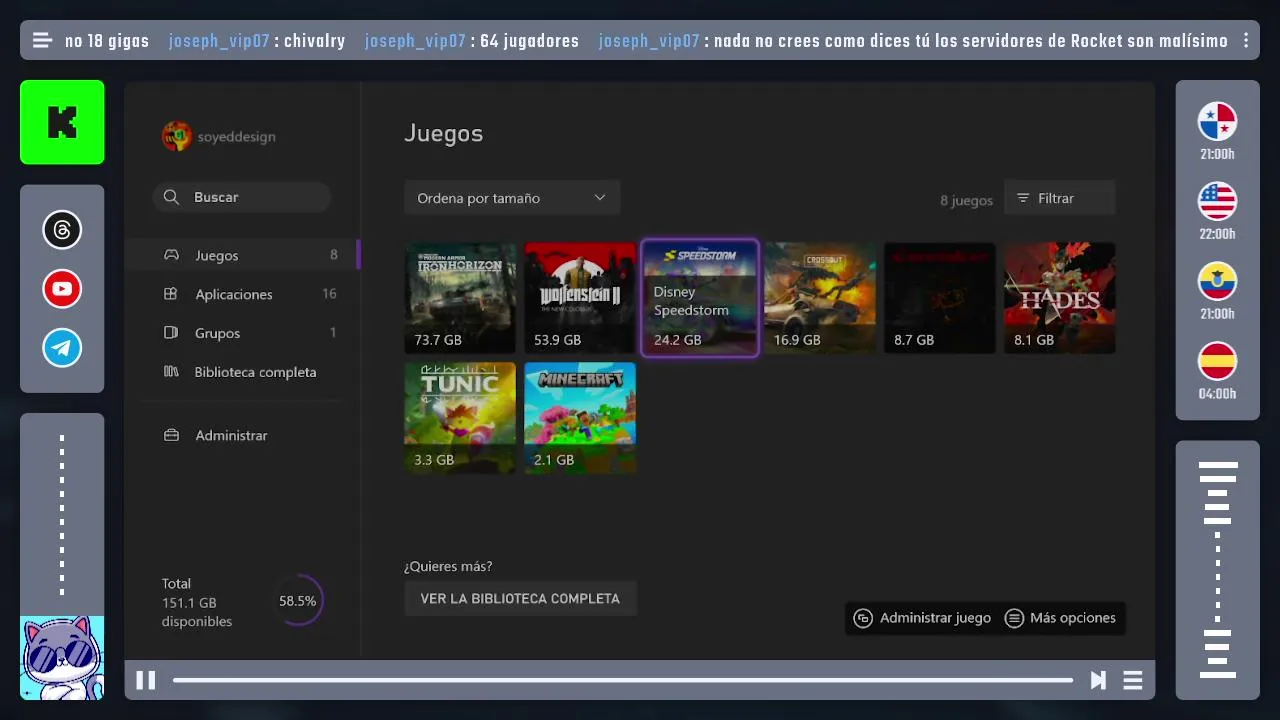The image size is (1280, 720).
Task: Select the dark 8.7 GB game tile
Action: pos(940,298)
